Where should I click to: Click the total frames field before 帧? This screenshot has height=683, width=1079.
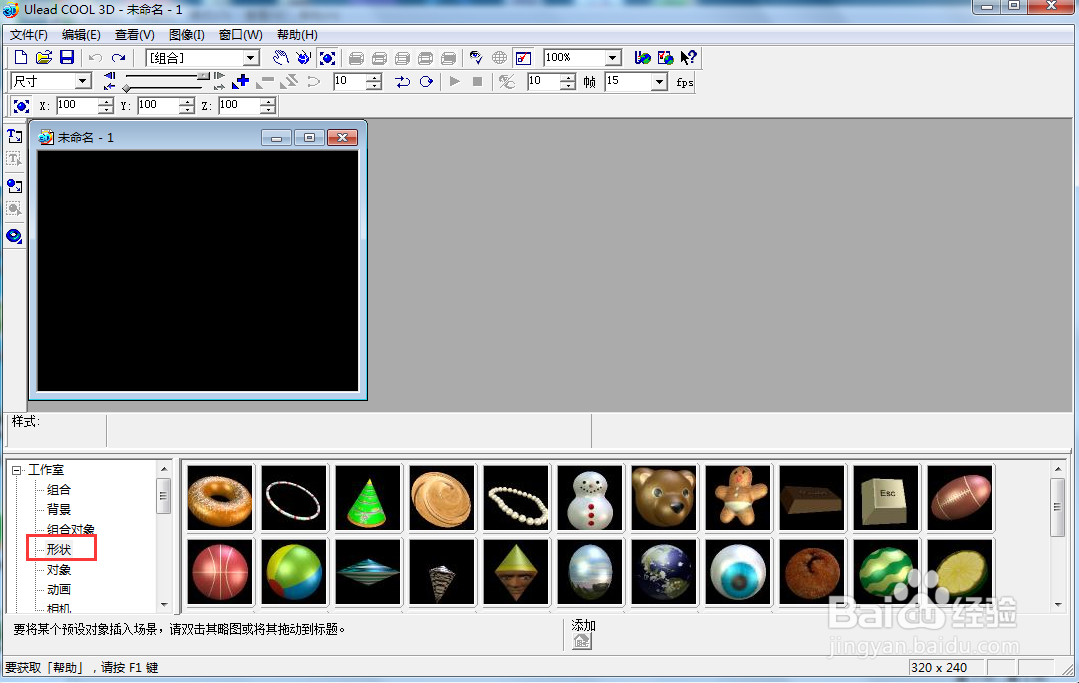point(544,81)
